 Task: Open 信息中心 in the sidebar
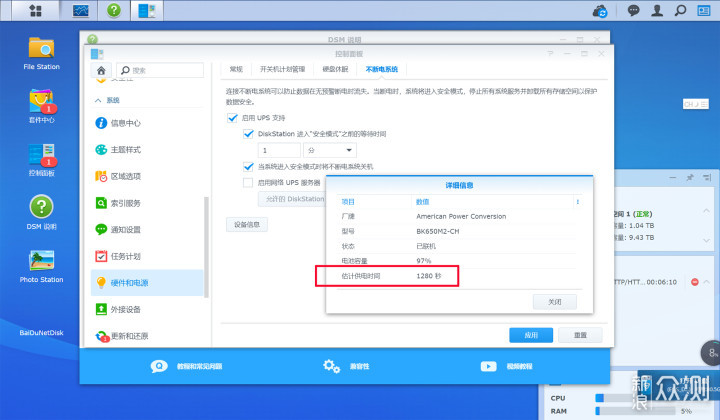[147, 123]
